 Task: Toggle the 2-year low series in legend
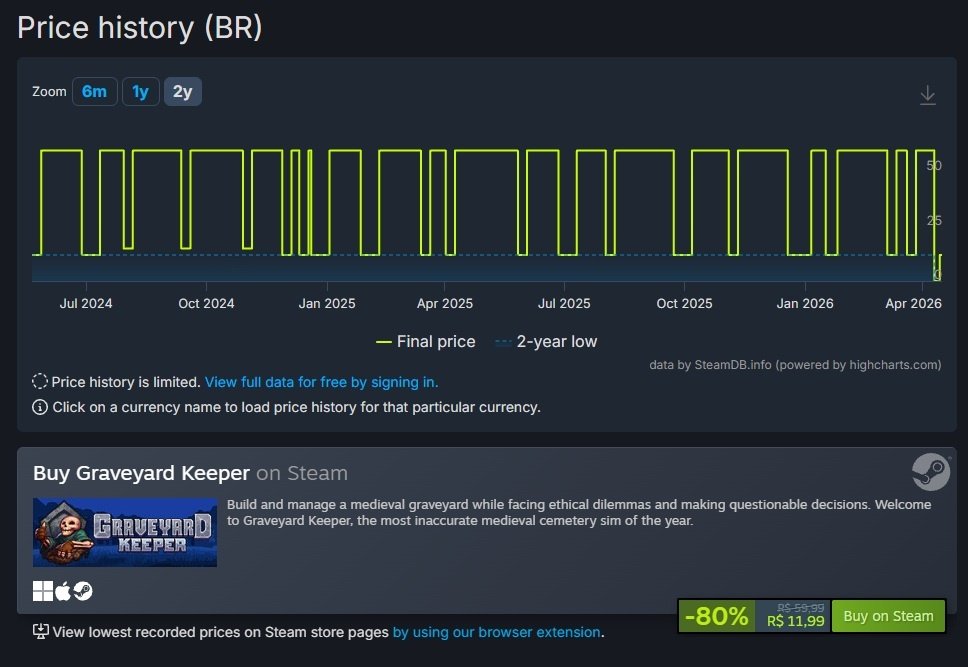[546, 341]
